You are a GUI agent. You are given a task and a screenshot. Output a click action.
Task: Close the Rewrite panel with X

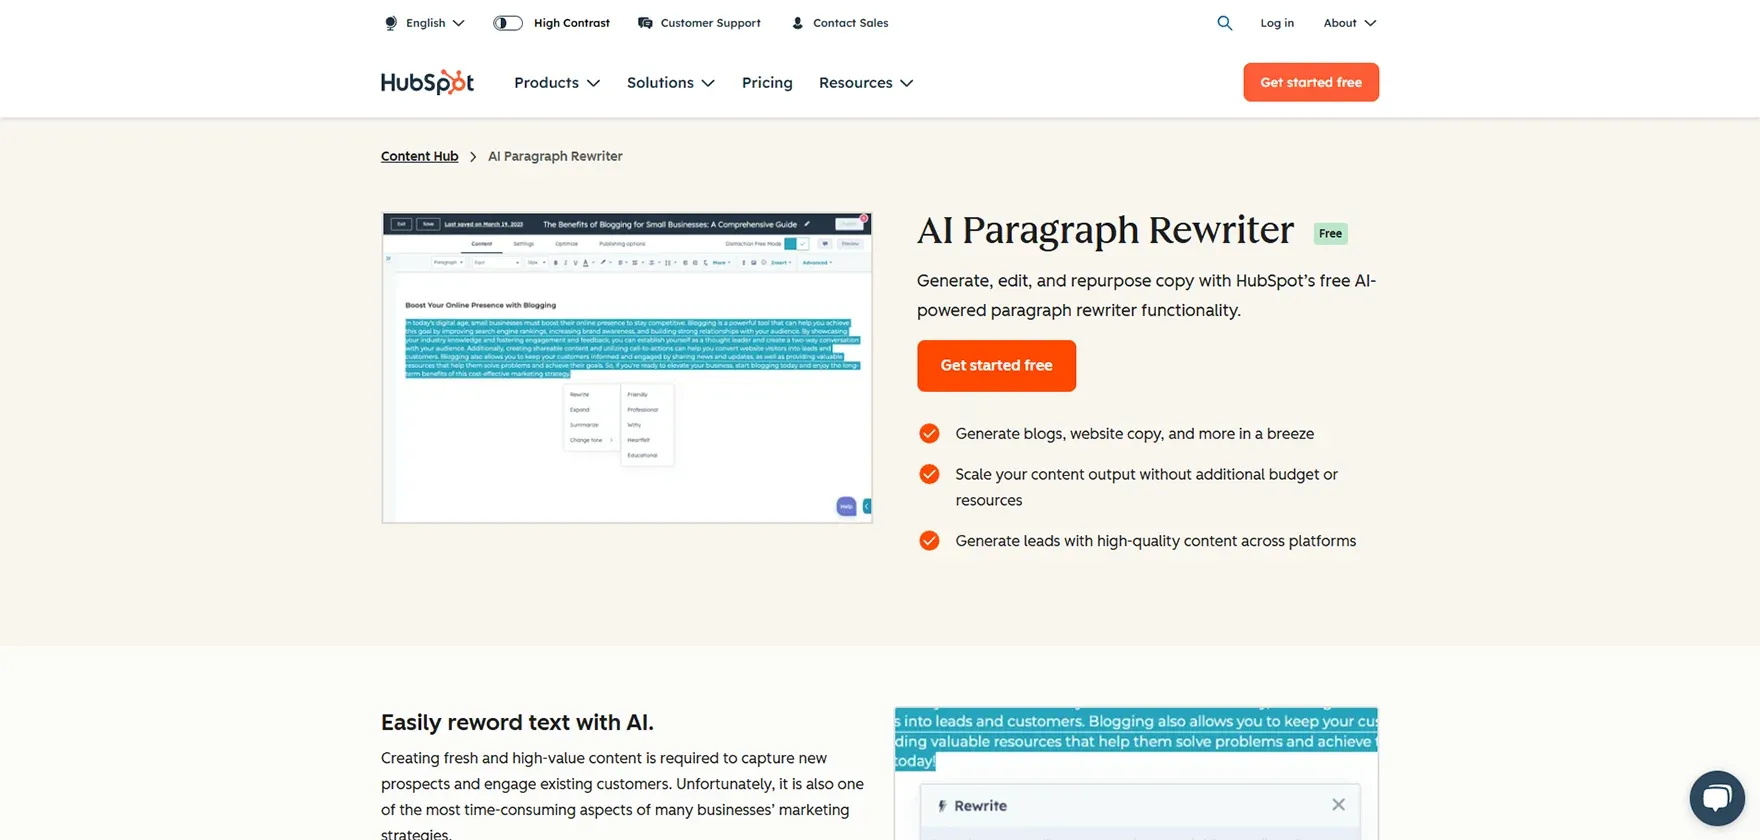[x=1338, y=805]
